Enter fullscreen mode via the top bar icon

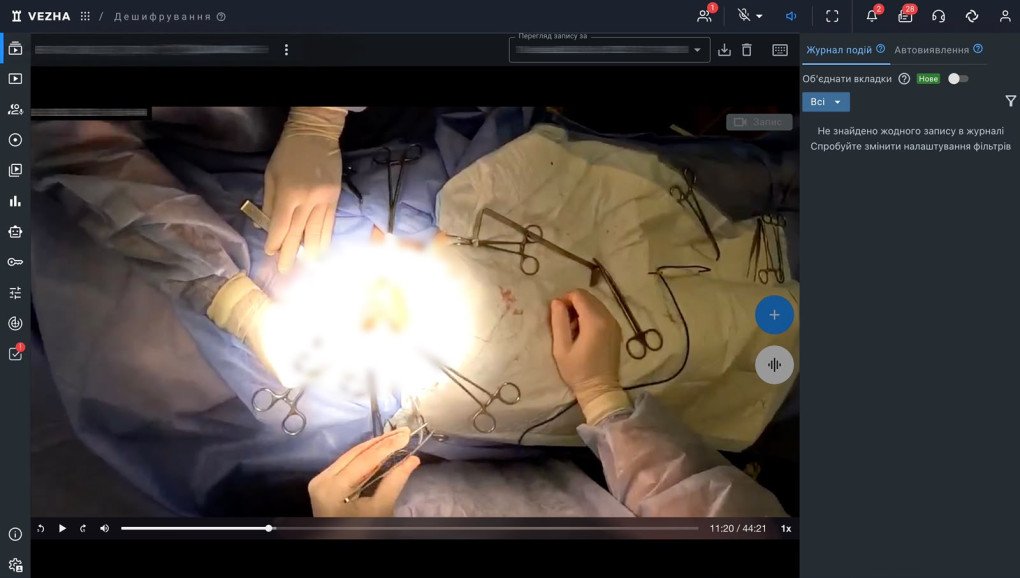[832, 16]
